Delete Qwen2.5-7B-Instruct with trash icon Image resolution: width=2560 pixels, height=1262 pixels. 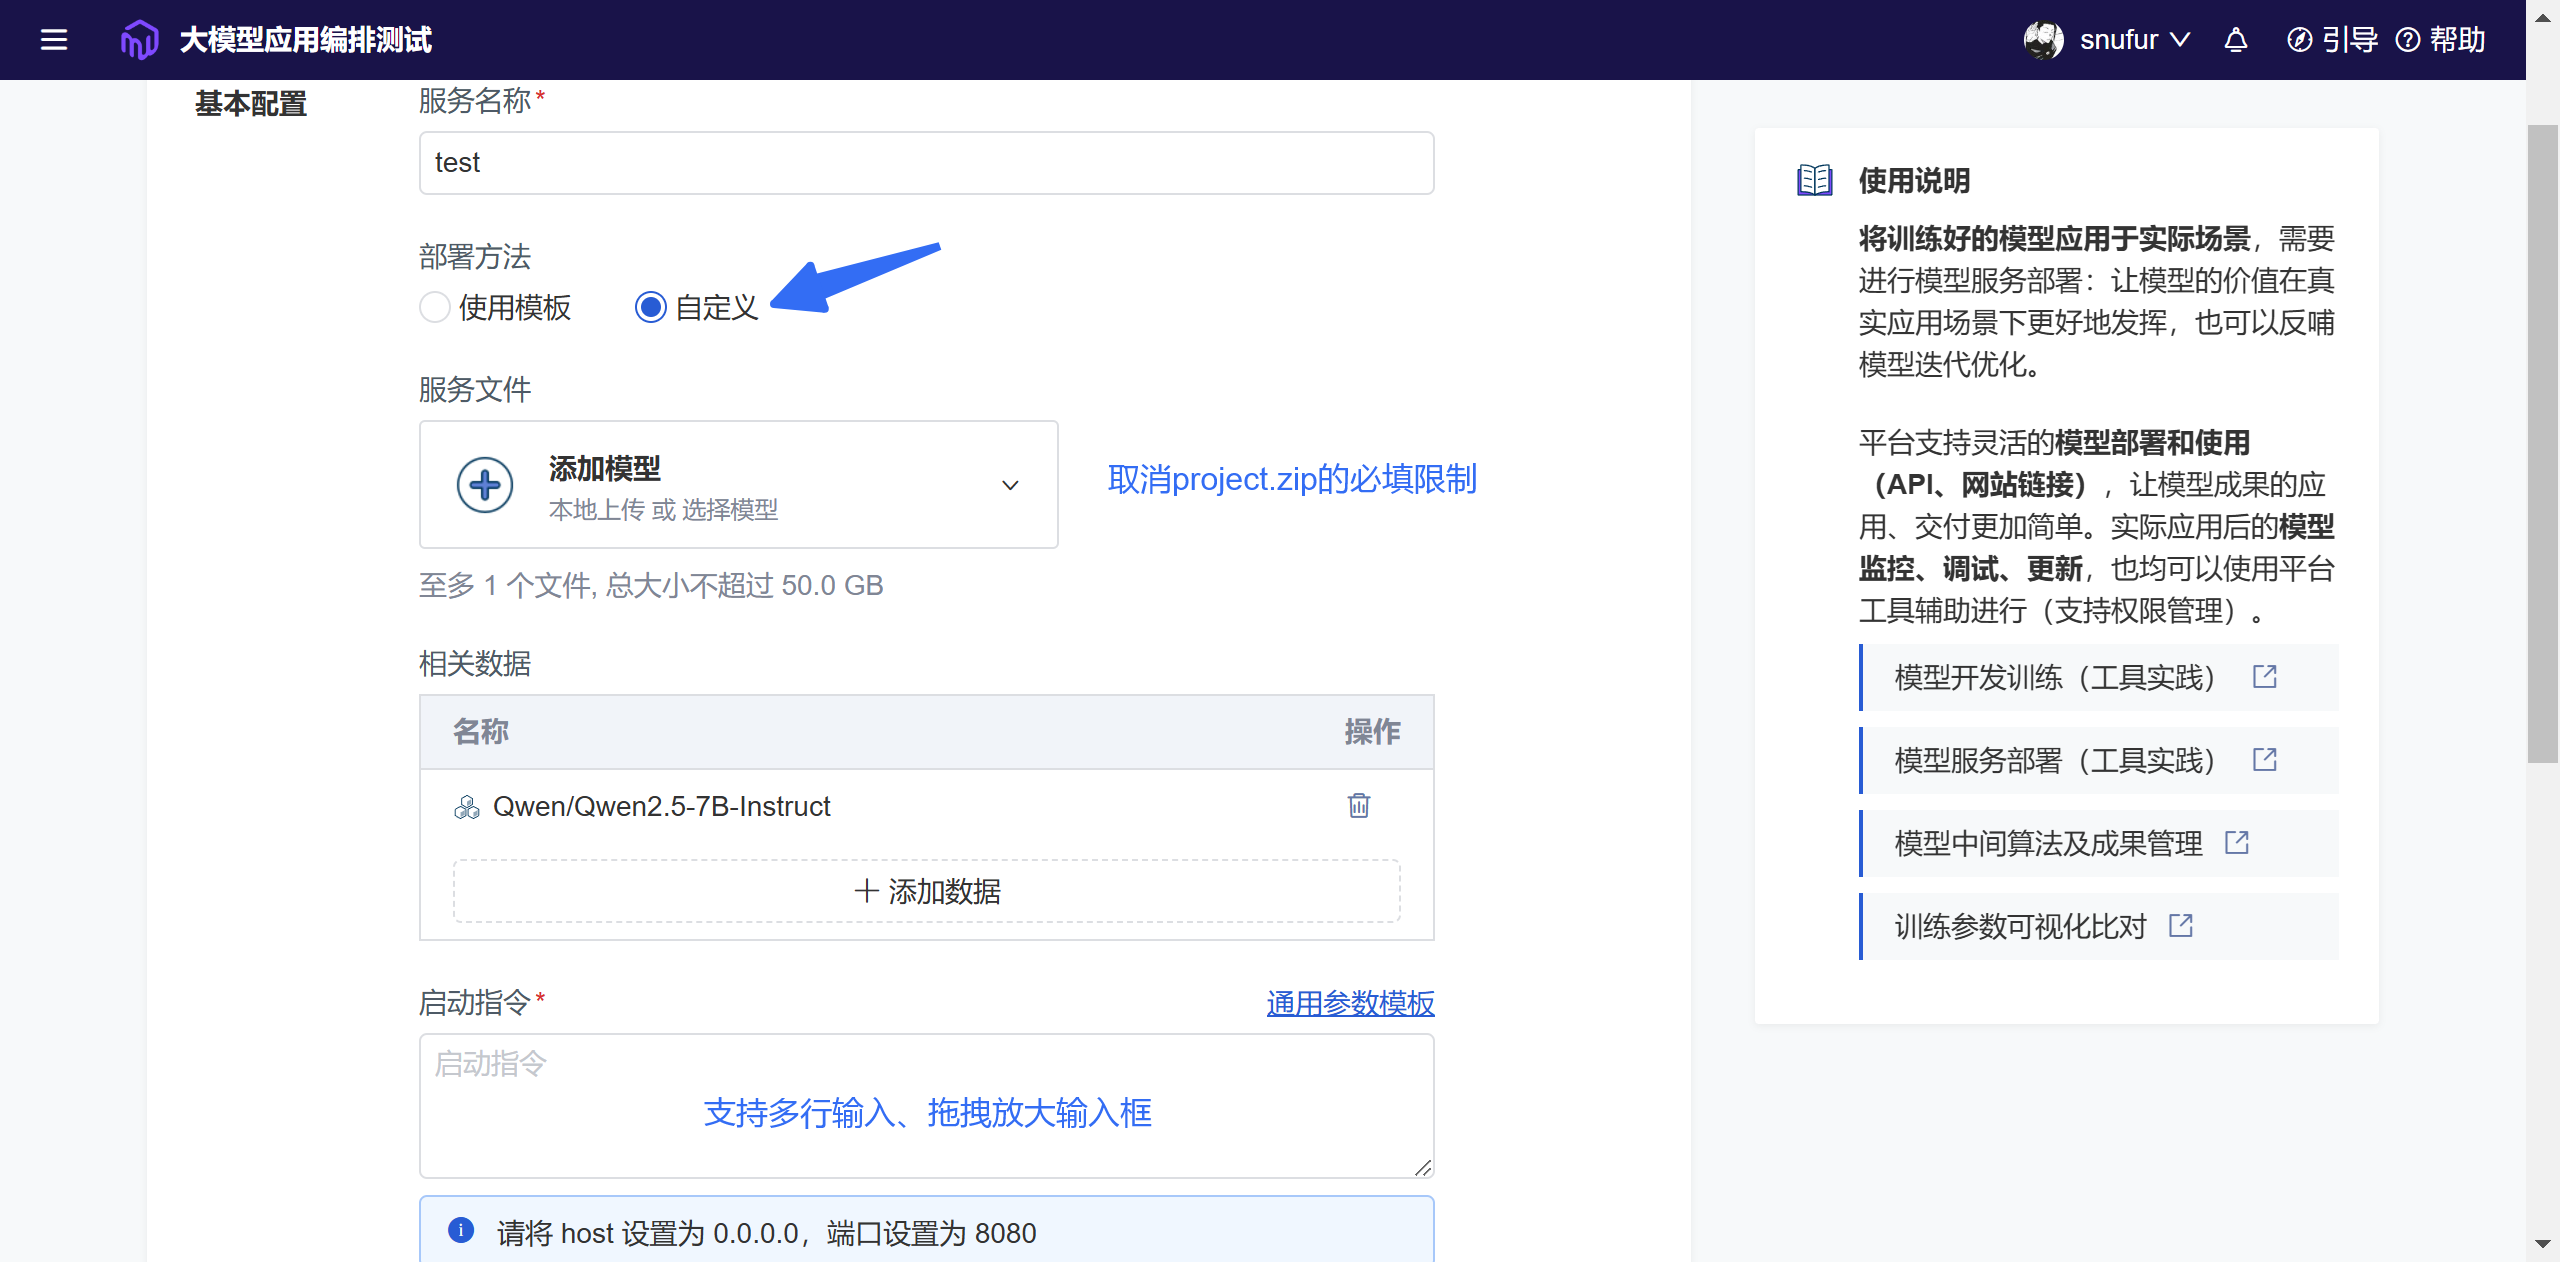[1358, 806]
